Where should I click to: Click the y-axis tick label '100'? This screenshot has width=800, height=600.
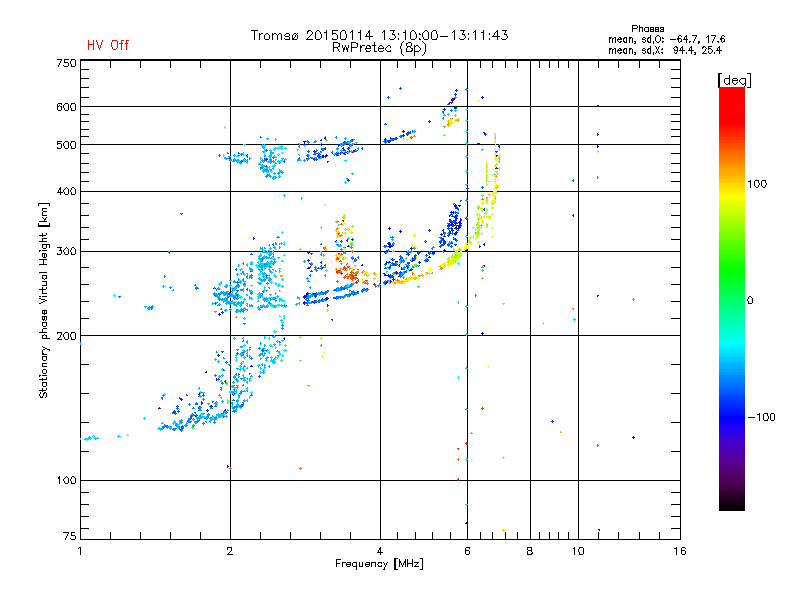[x=66, y=481]
